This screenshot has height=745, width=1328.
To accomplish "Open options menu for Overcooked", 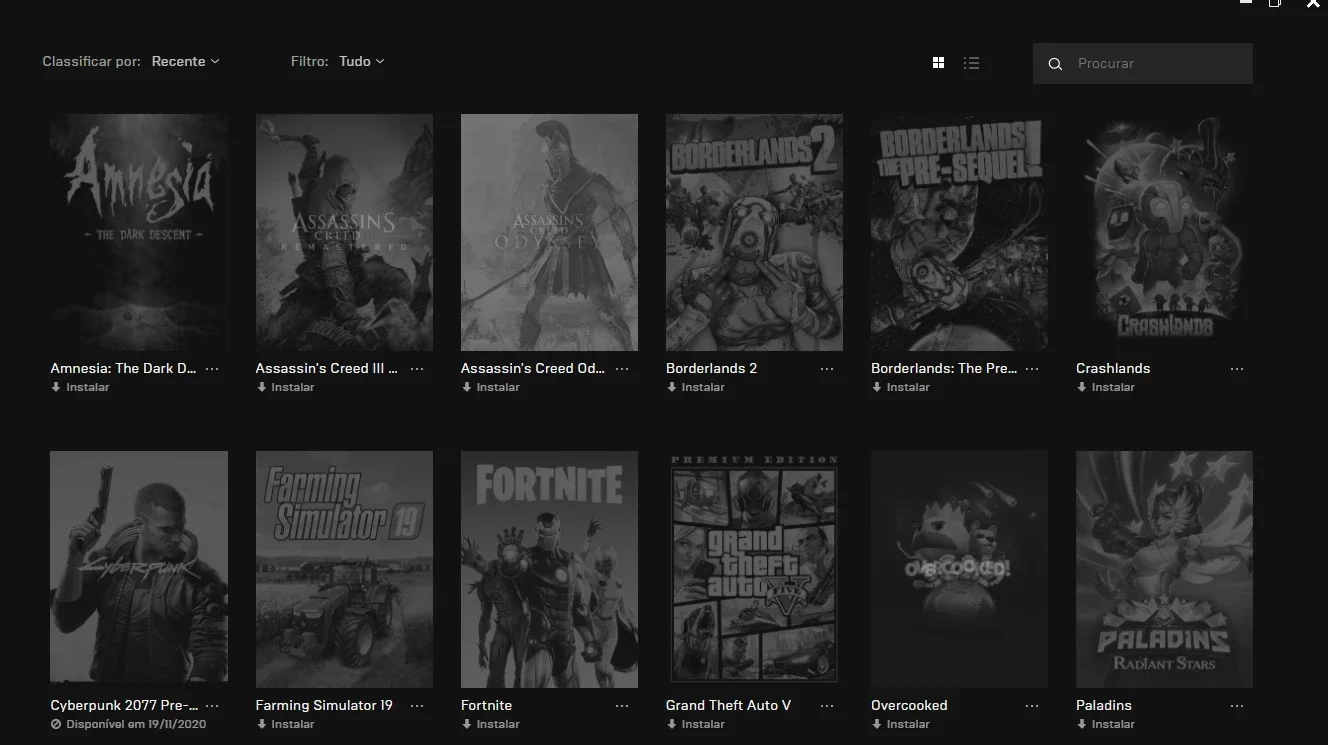I will [x=1032, y=706].
